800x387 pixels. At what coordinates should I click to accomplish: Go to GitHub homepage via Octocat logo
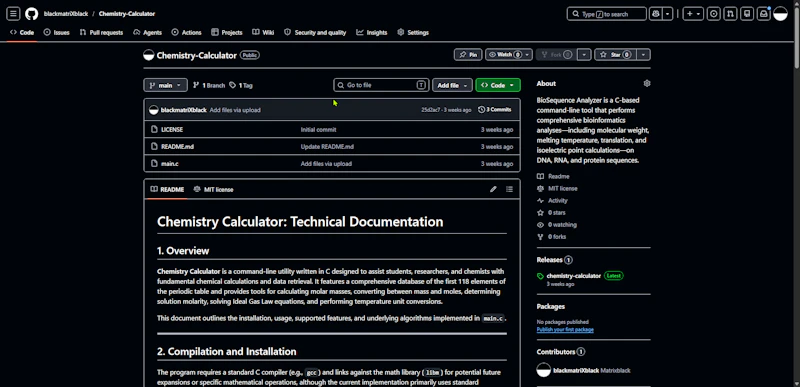32,14
